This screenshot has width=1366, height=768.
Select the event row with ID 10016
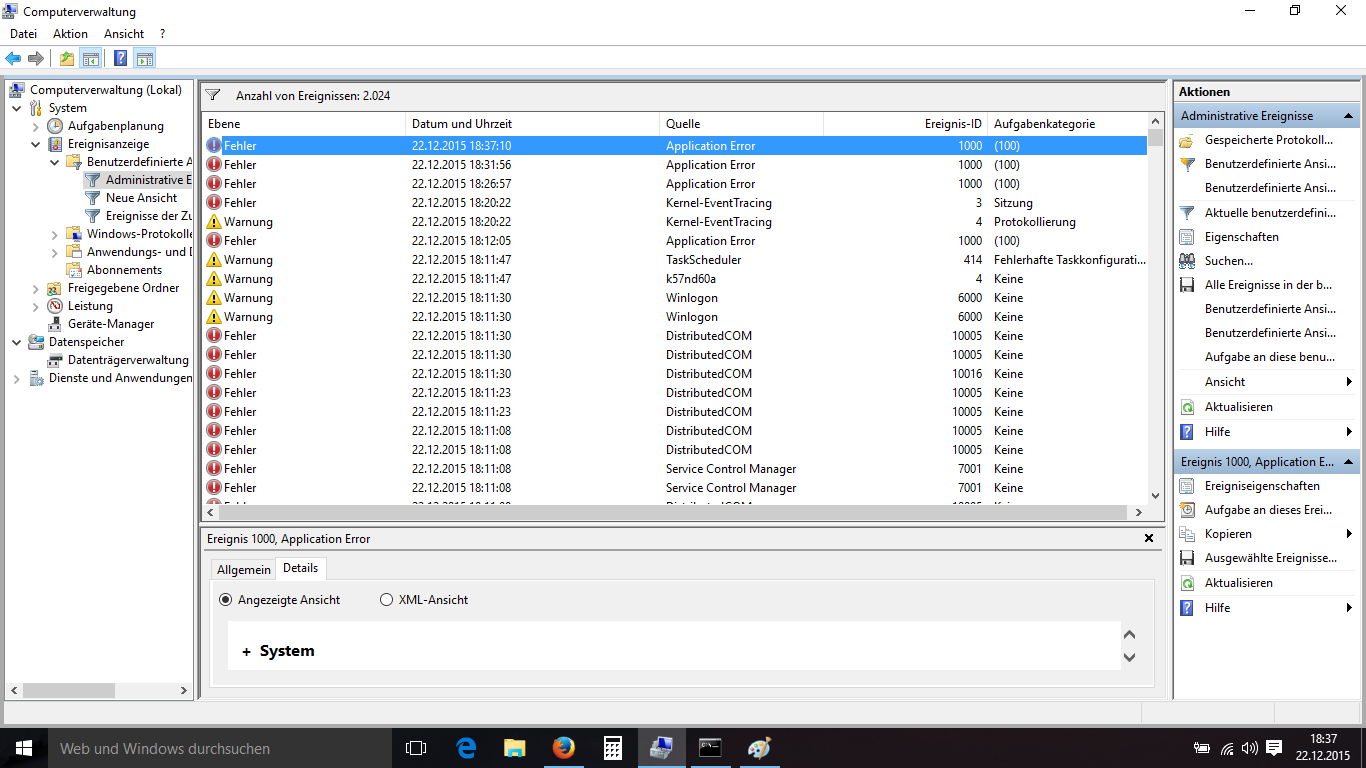point(675,374)
